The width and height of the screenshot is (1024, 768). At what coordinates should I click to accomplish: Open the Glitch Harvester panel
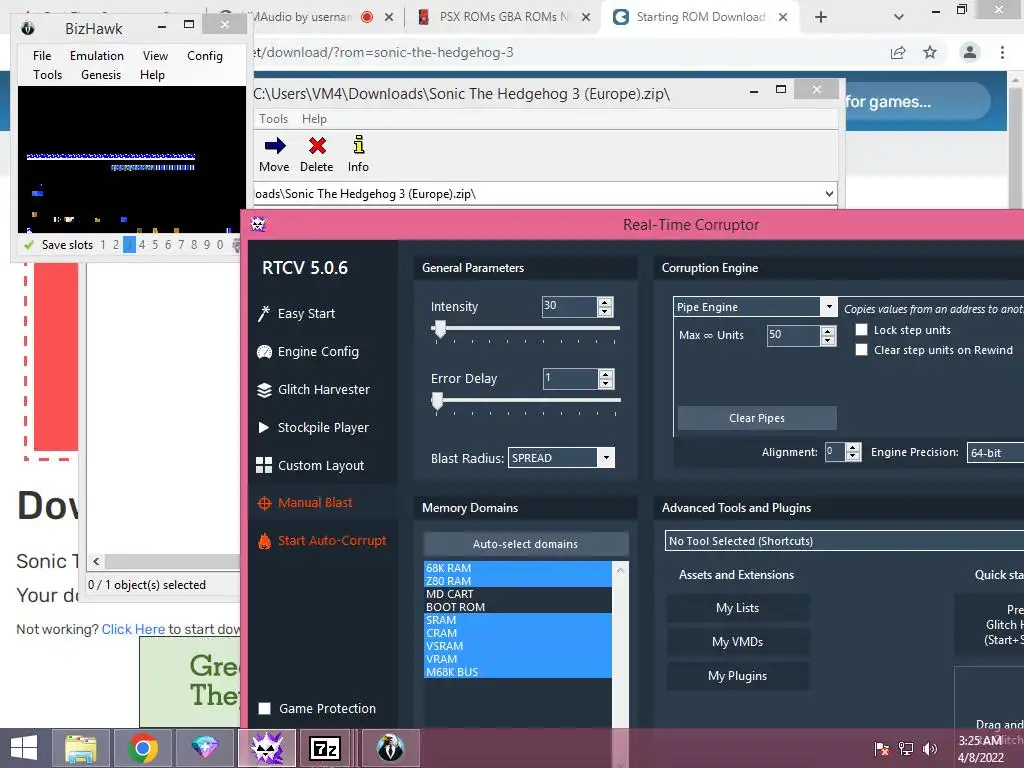[x=313, y=389]
